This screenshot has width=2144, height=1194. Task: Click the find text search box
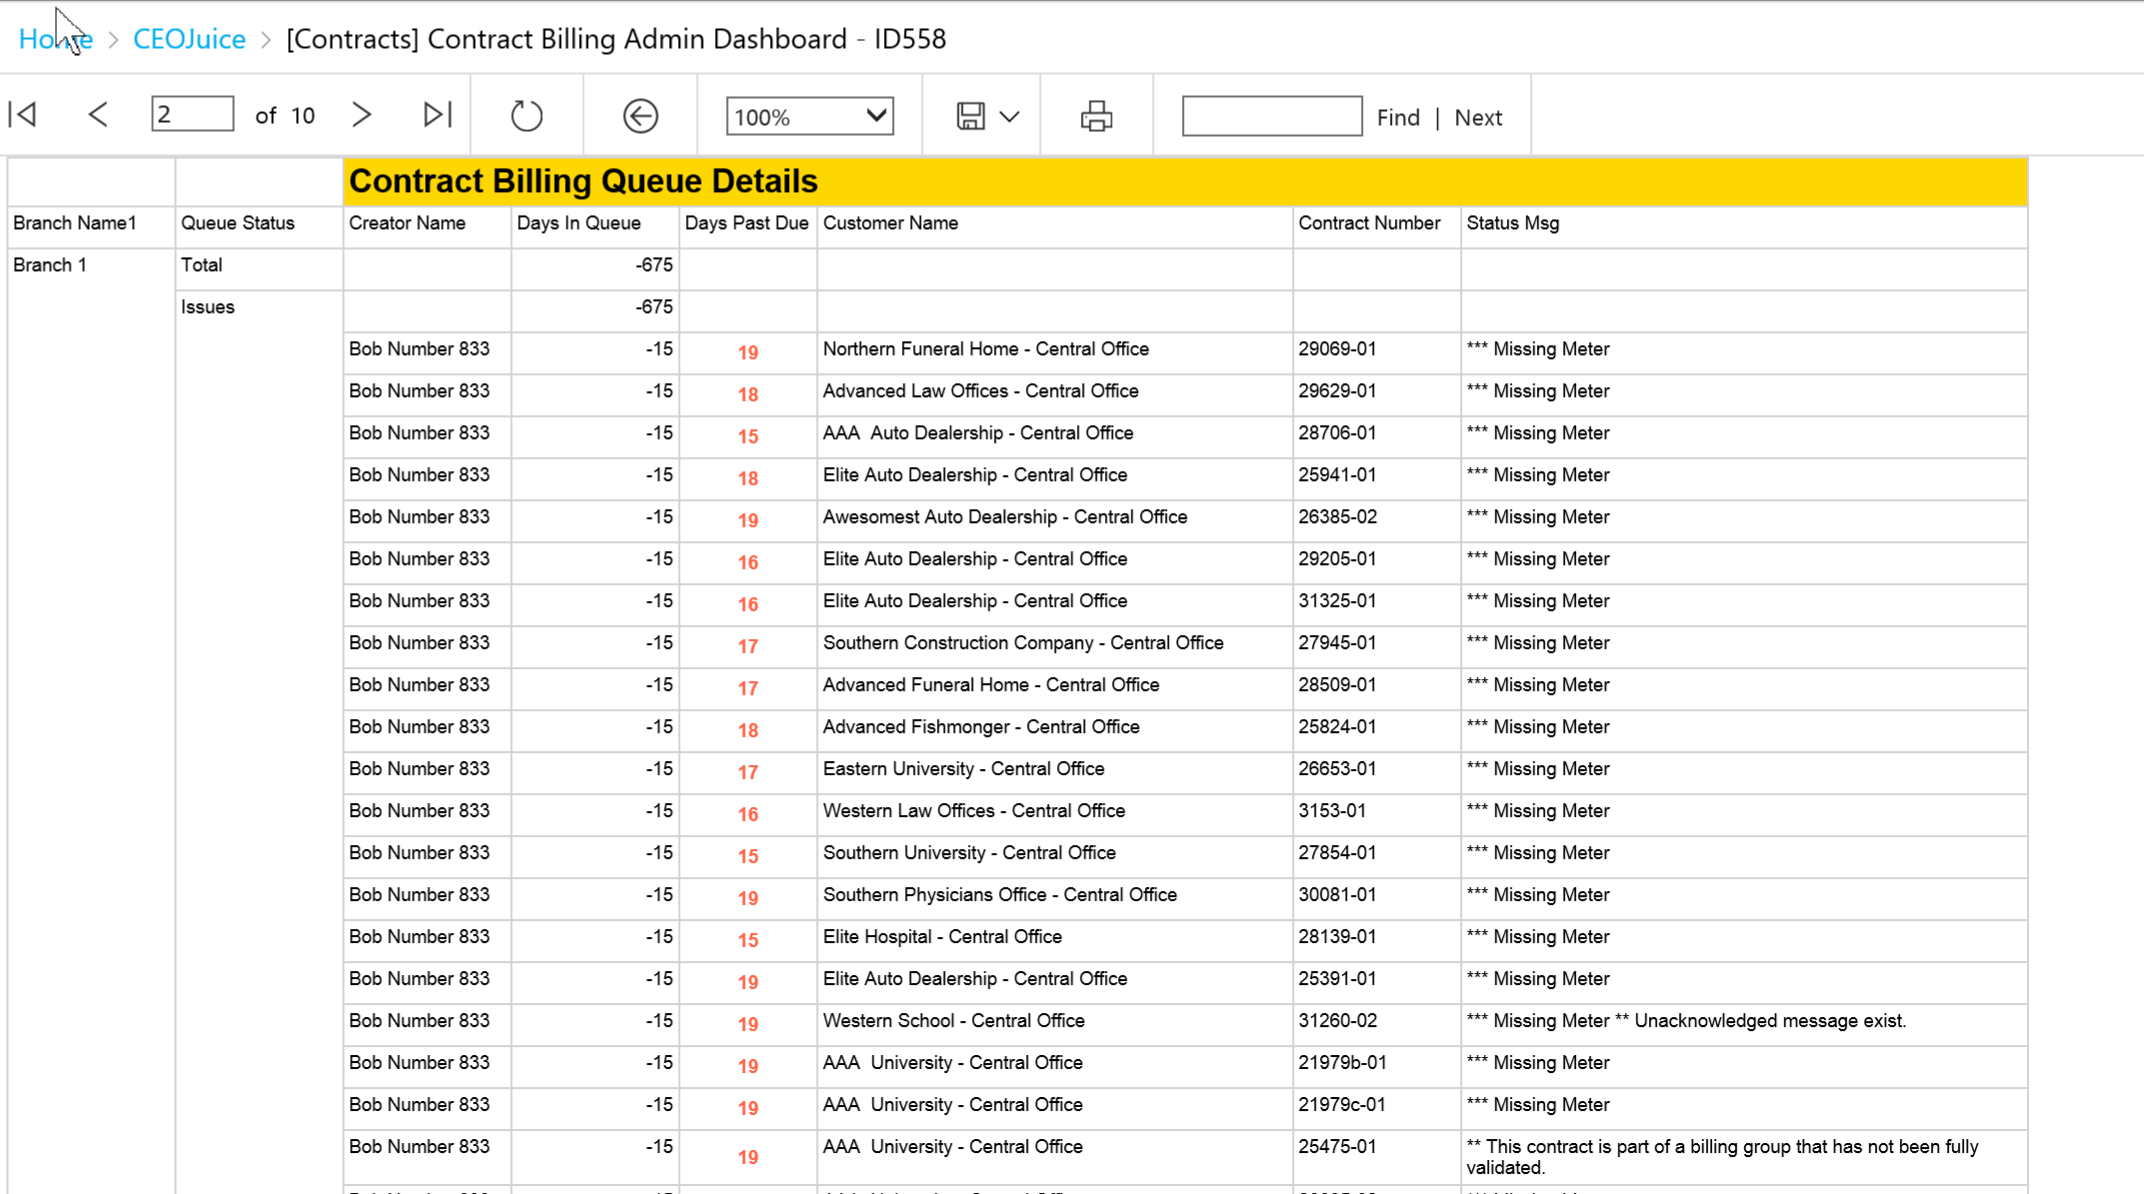(1271, 115)
